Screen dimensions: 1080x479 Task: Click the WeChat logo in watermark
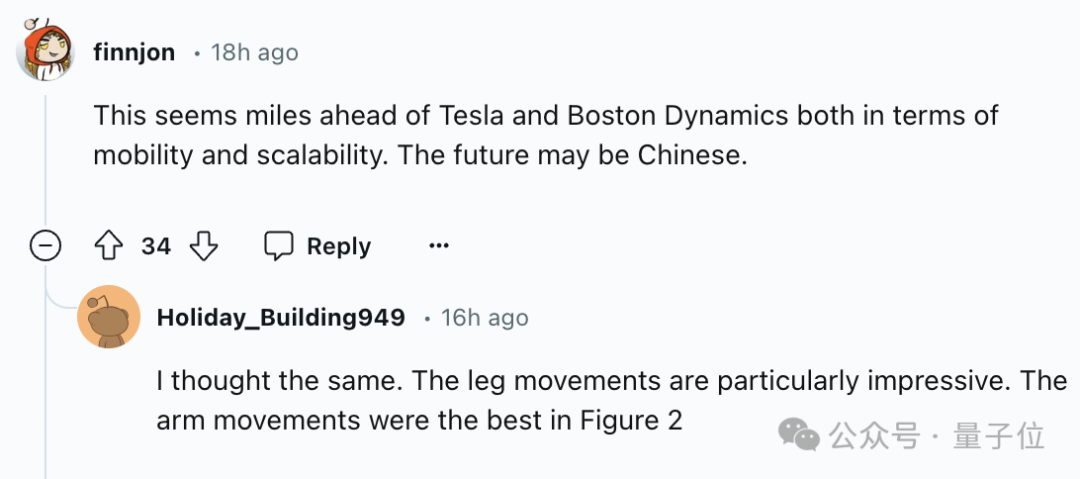800,434
